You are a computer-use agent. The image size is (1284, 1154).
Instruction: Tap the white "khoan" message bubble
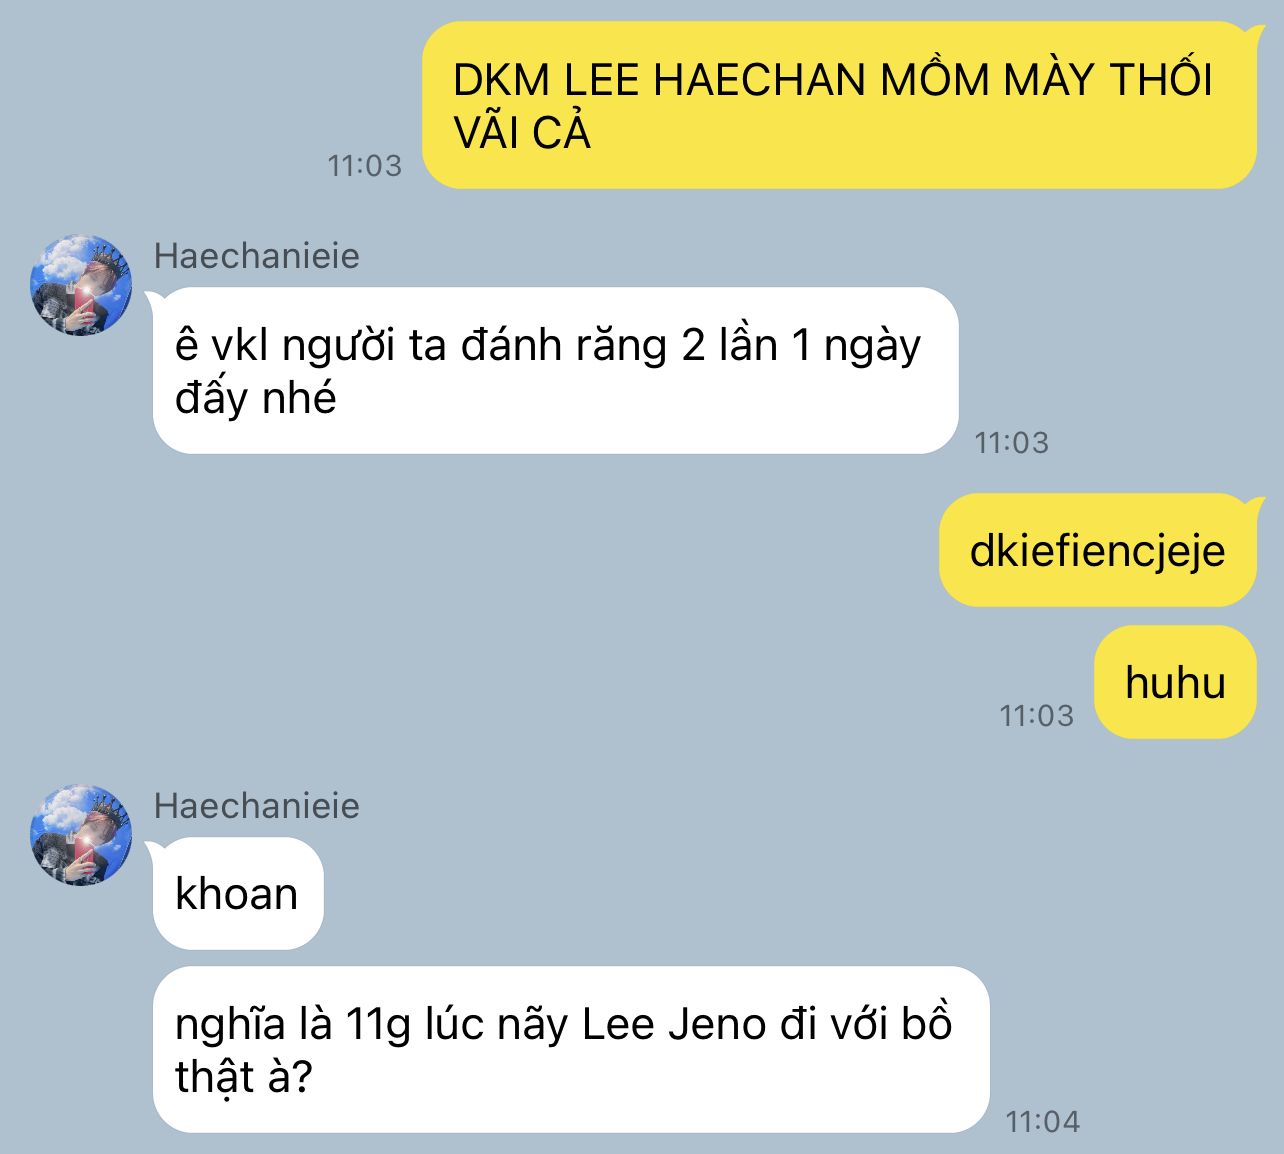click(238, 894)
